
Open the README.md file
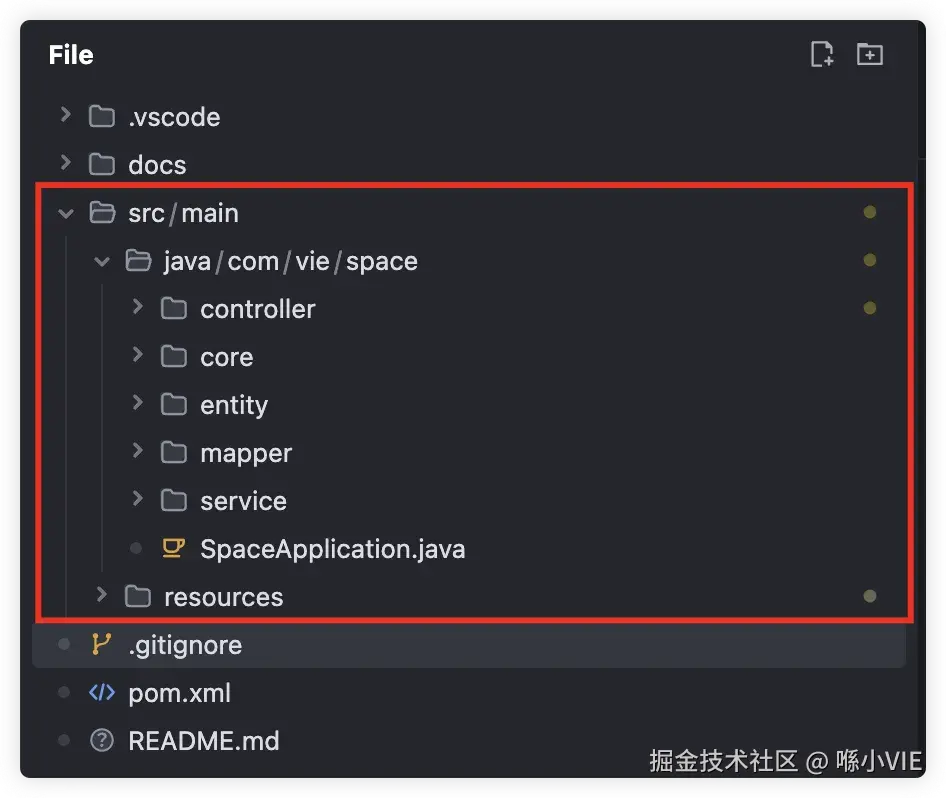pyautogui.click(x=204, y=741)
